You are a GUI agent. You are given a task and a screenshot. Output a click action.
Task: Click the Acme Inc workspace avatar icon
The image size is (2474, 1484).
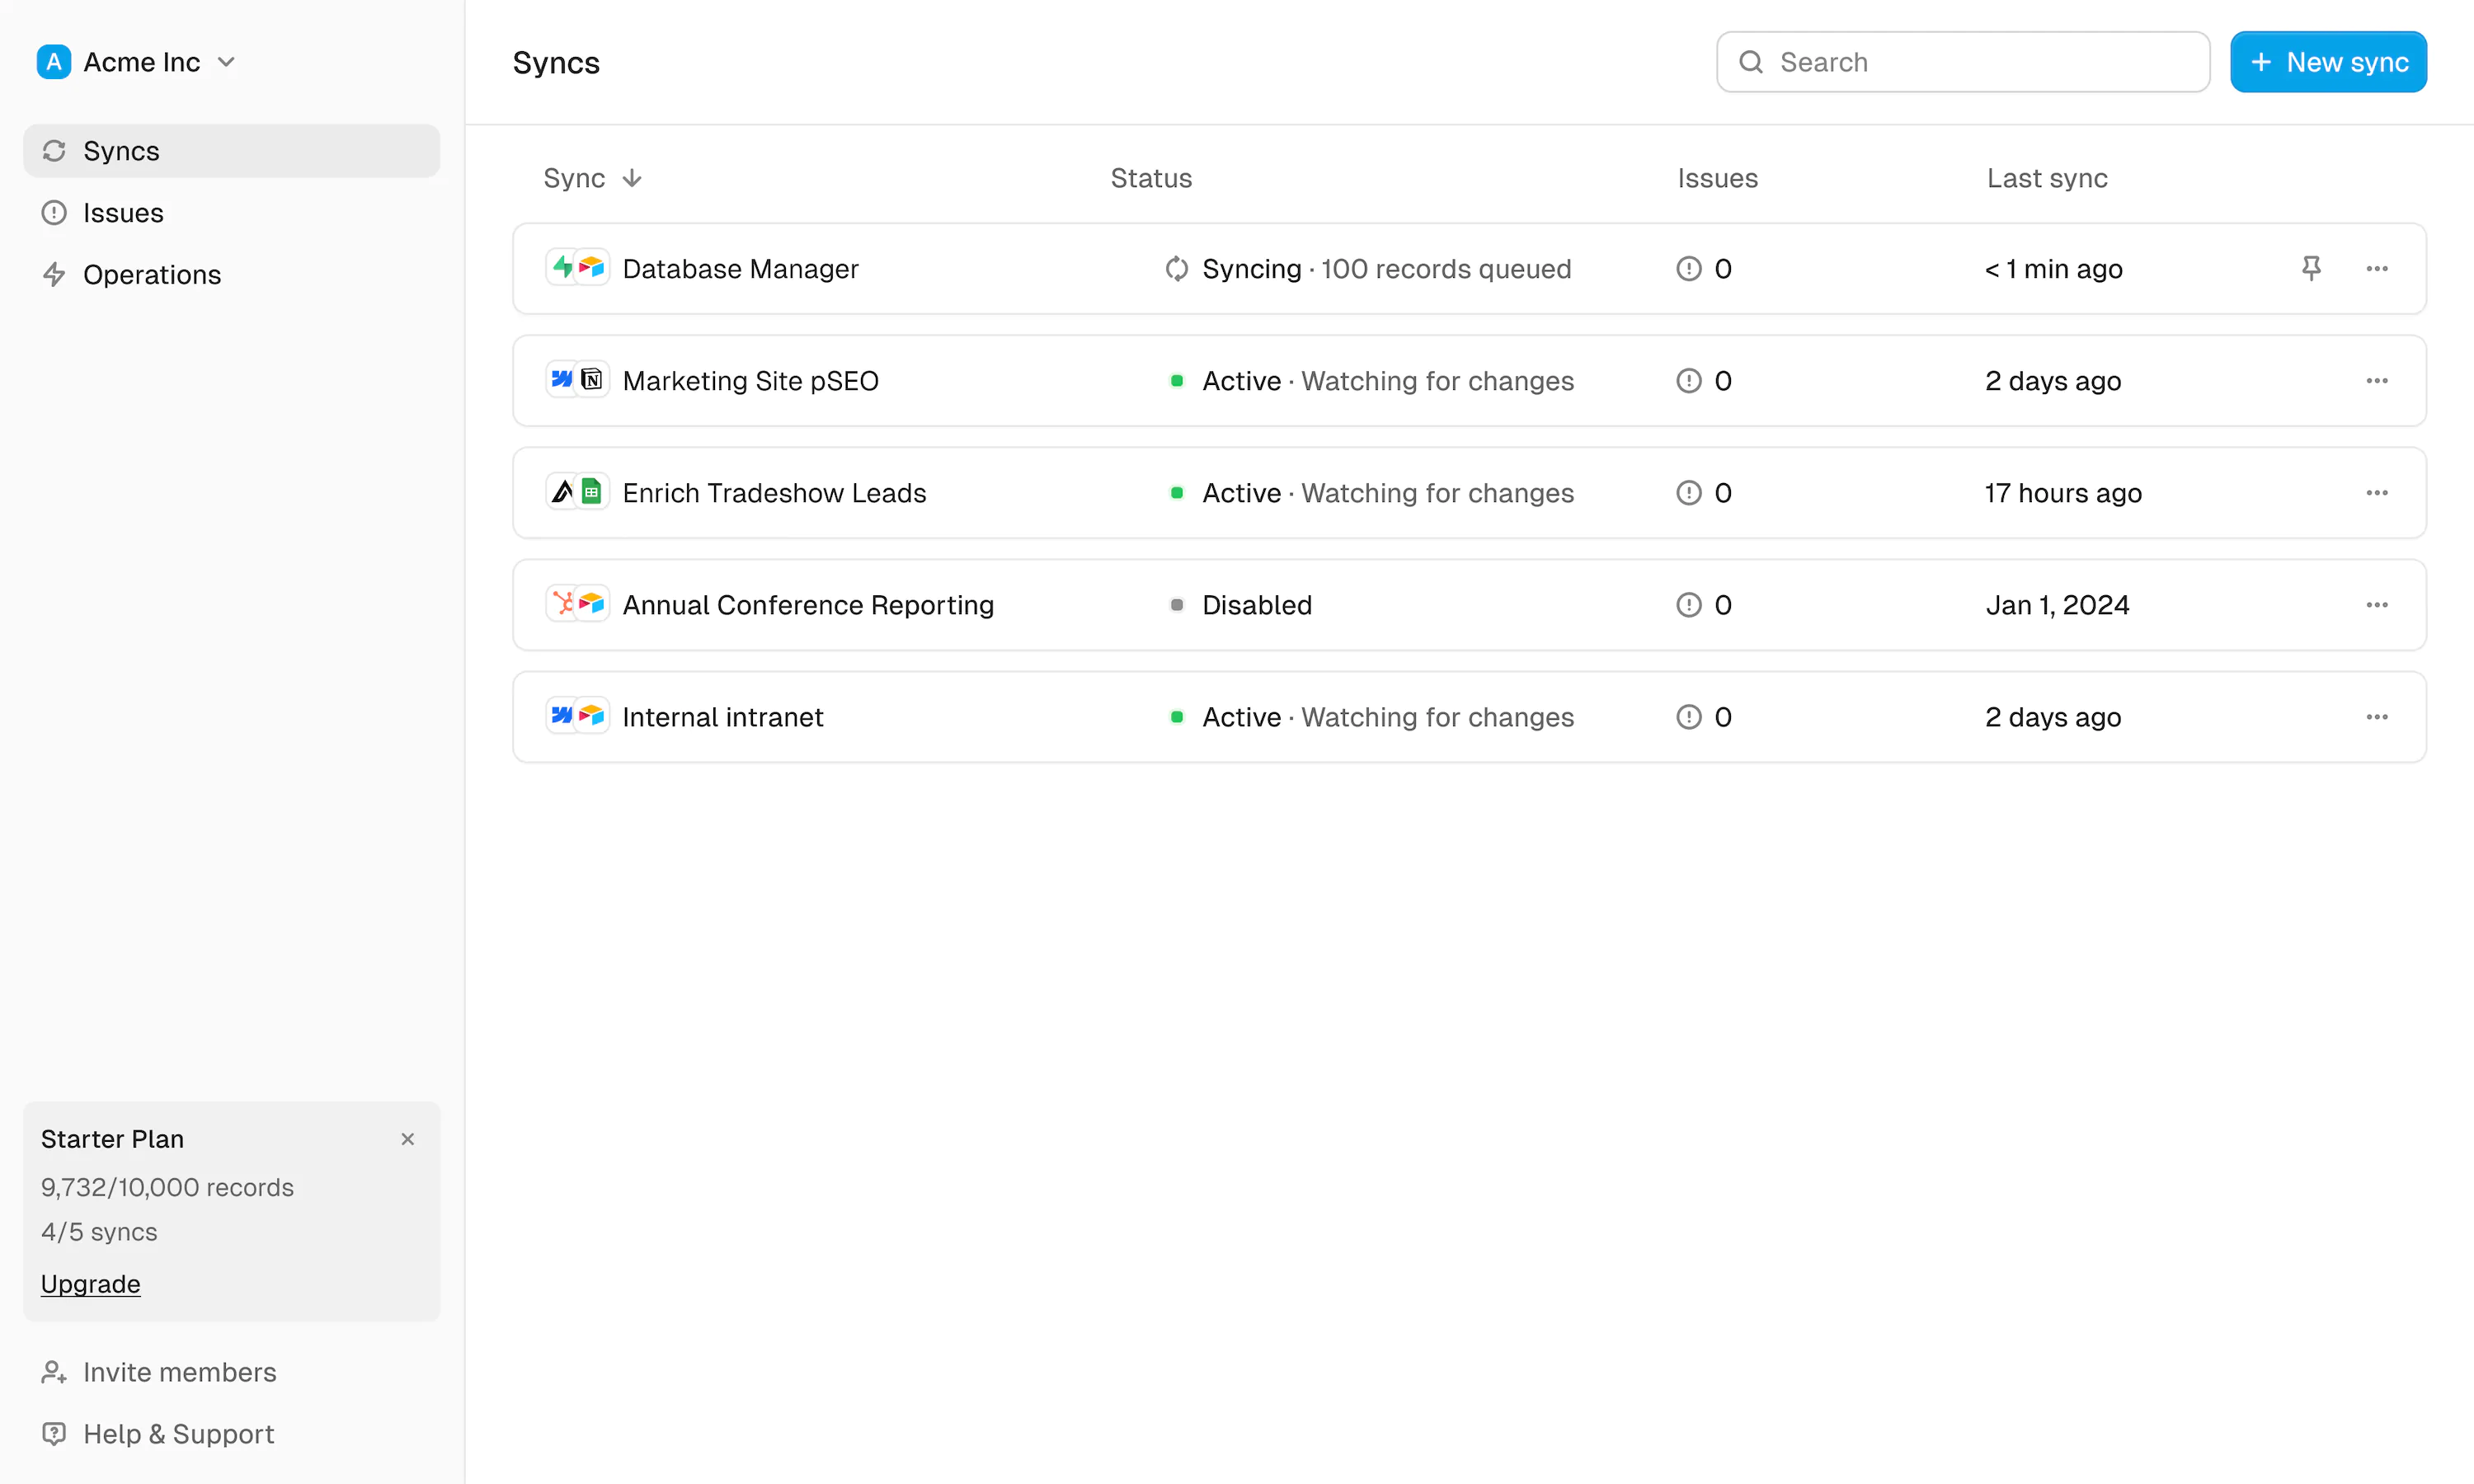tap(54, 62)
